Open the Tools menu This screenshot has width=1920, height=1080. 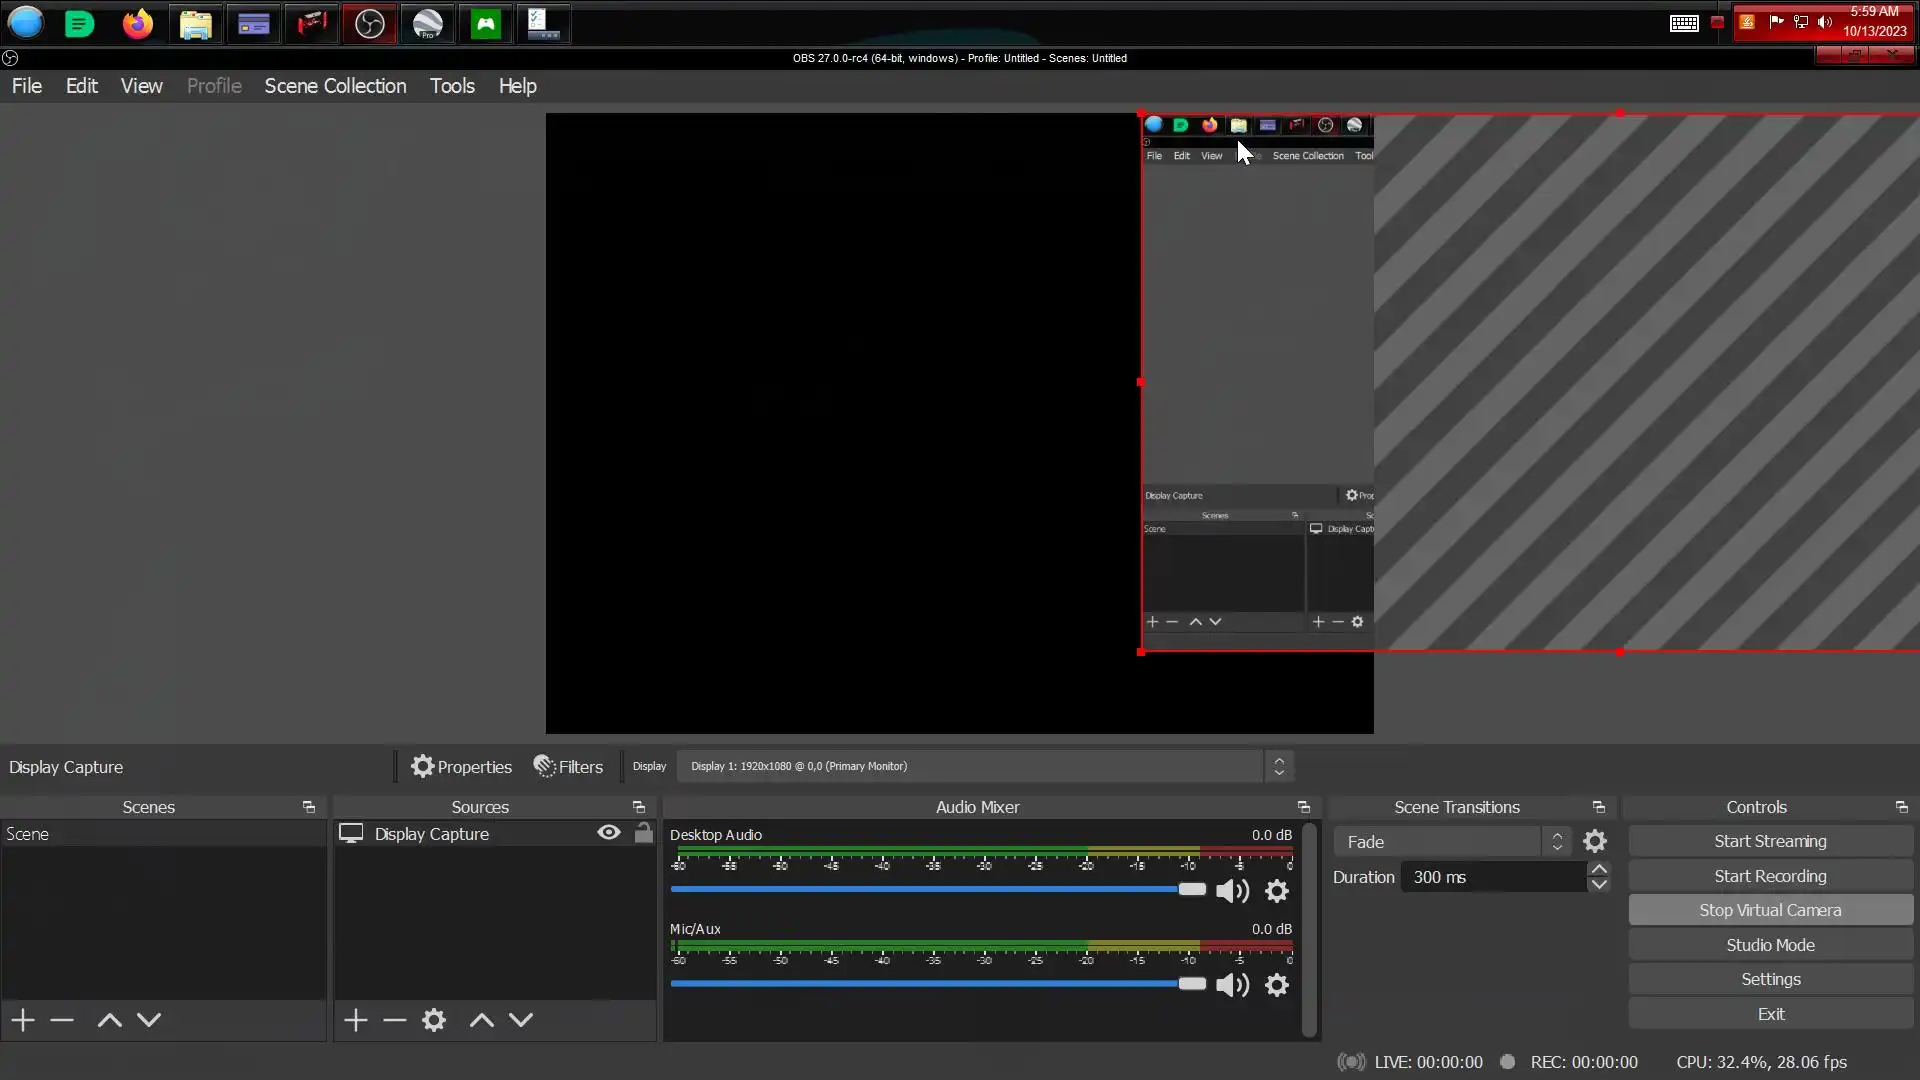[452, 86]
